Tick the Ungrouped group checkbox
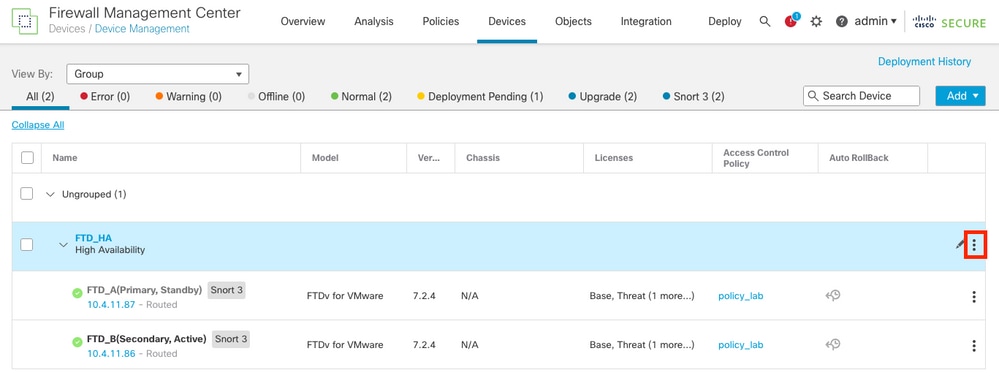This screenshot has width=999, height=376. click(27, 194)
